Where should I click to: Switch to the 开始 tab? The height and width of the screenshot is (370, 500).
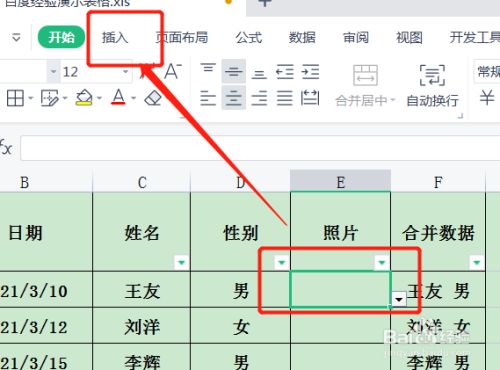[x=61, y=37]
